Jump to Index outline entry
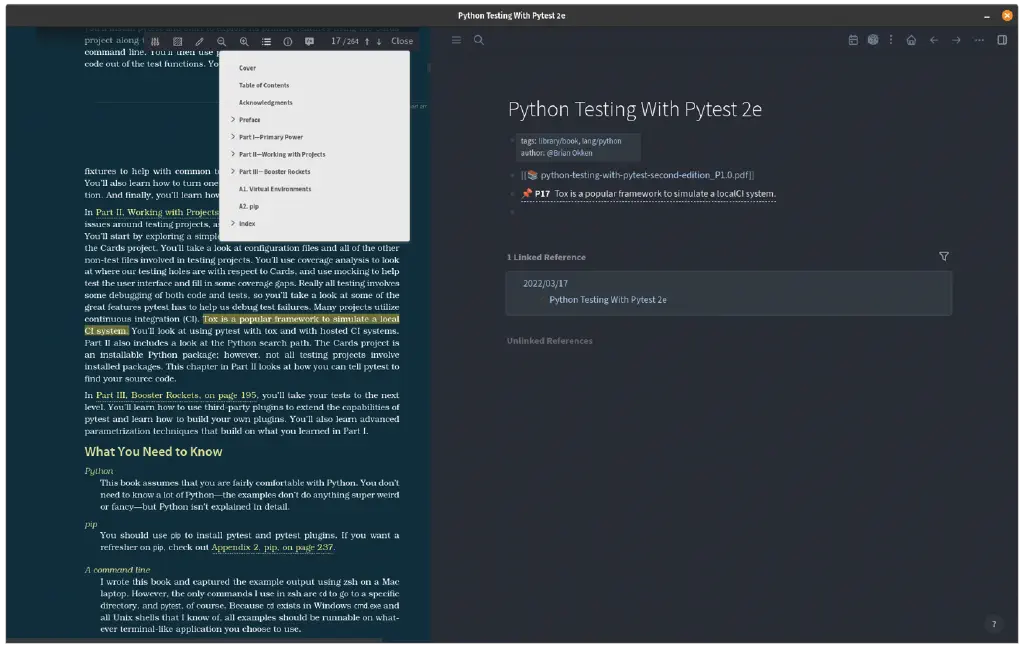The height and width of the screenshot is (649, 1024). click(247, 223)
